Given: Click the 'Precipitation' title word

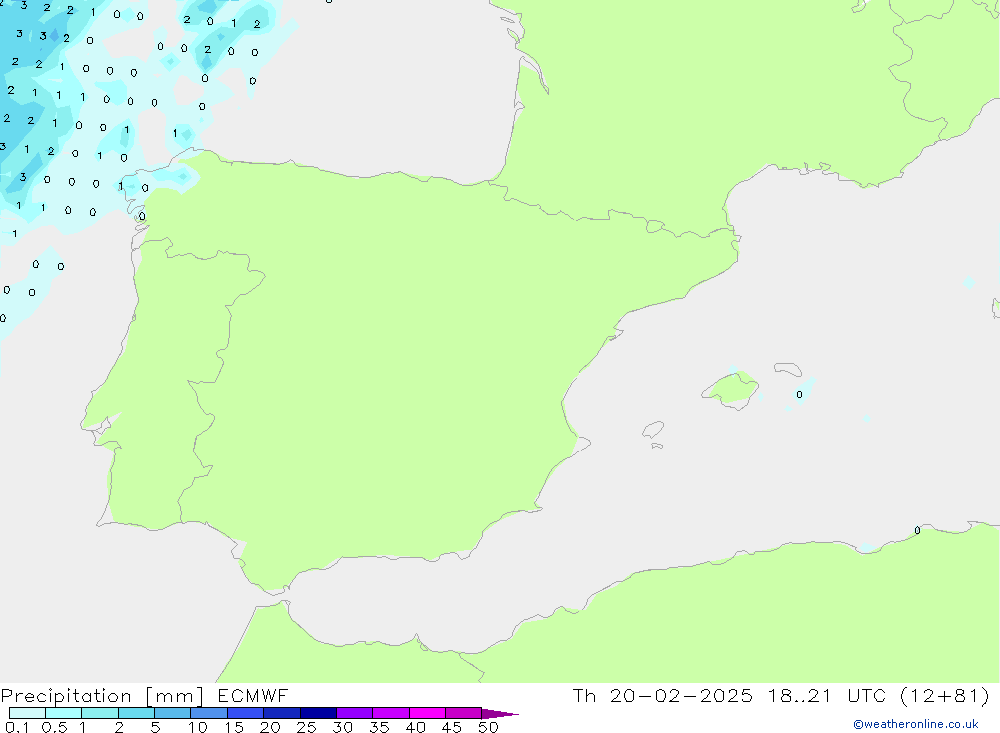Looking at the screenshot, I should pyautogui.click(x=66, y=696).
